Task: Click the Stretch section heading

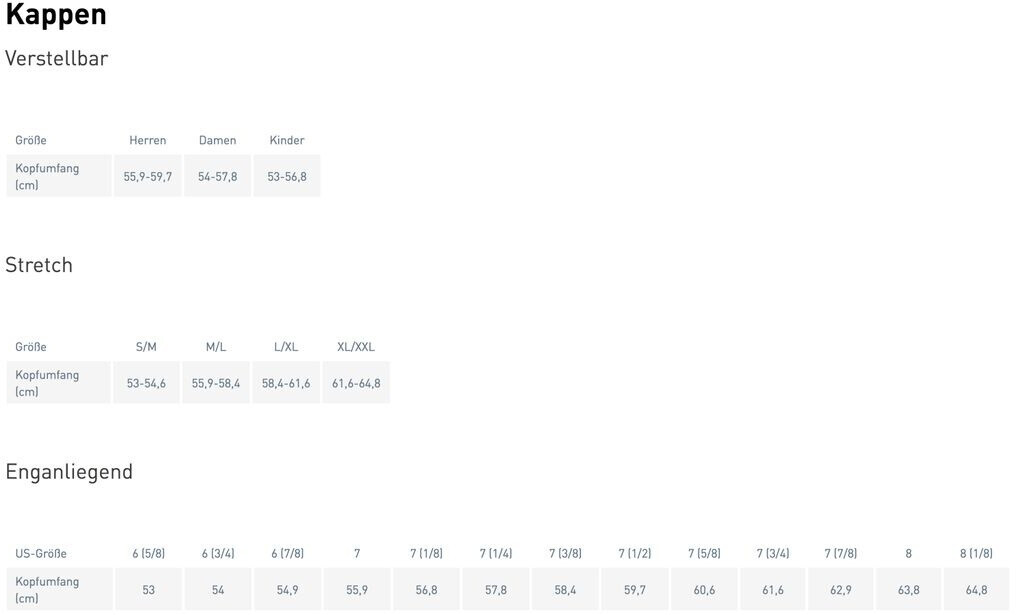Action: (x=39, y=265)
